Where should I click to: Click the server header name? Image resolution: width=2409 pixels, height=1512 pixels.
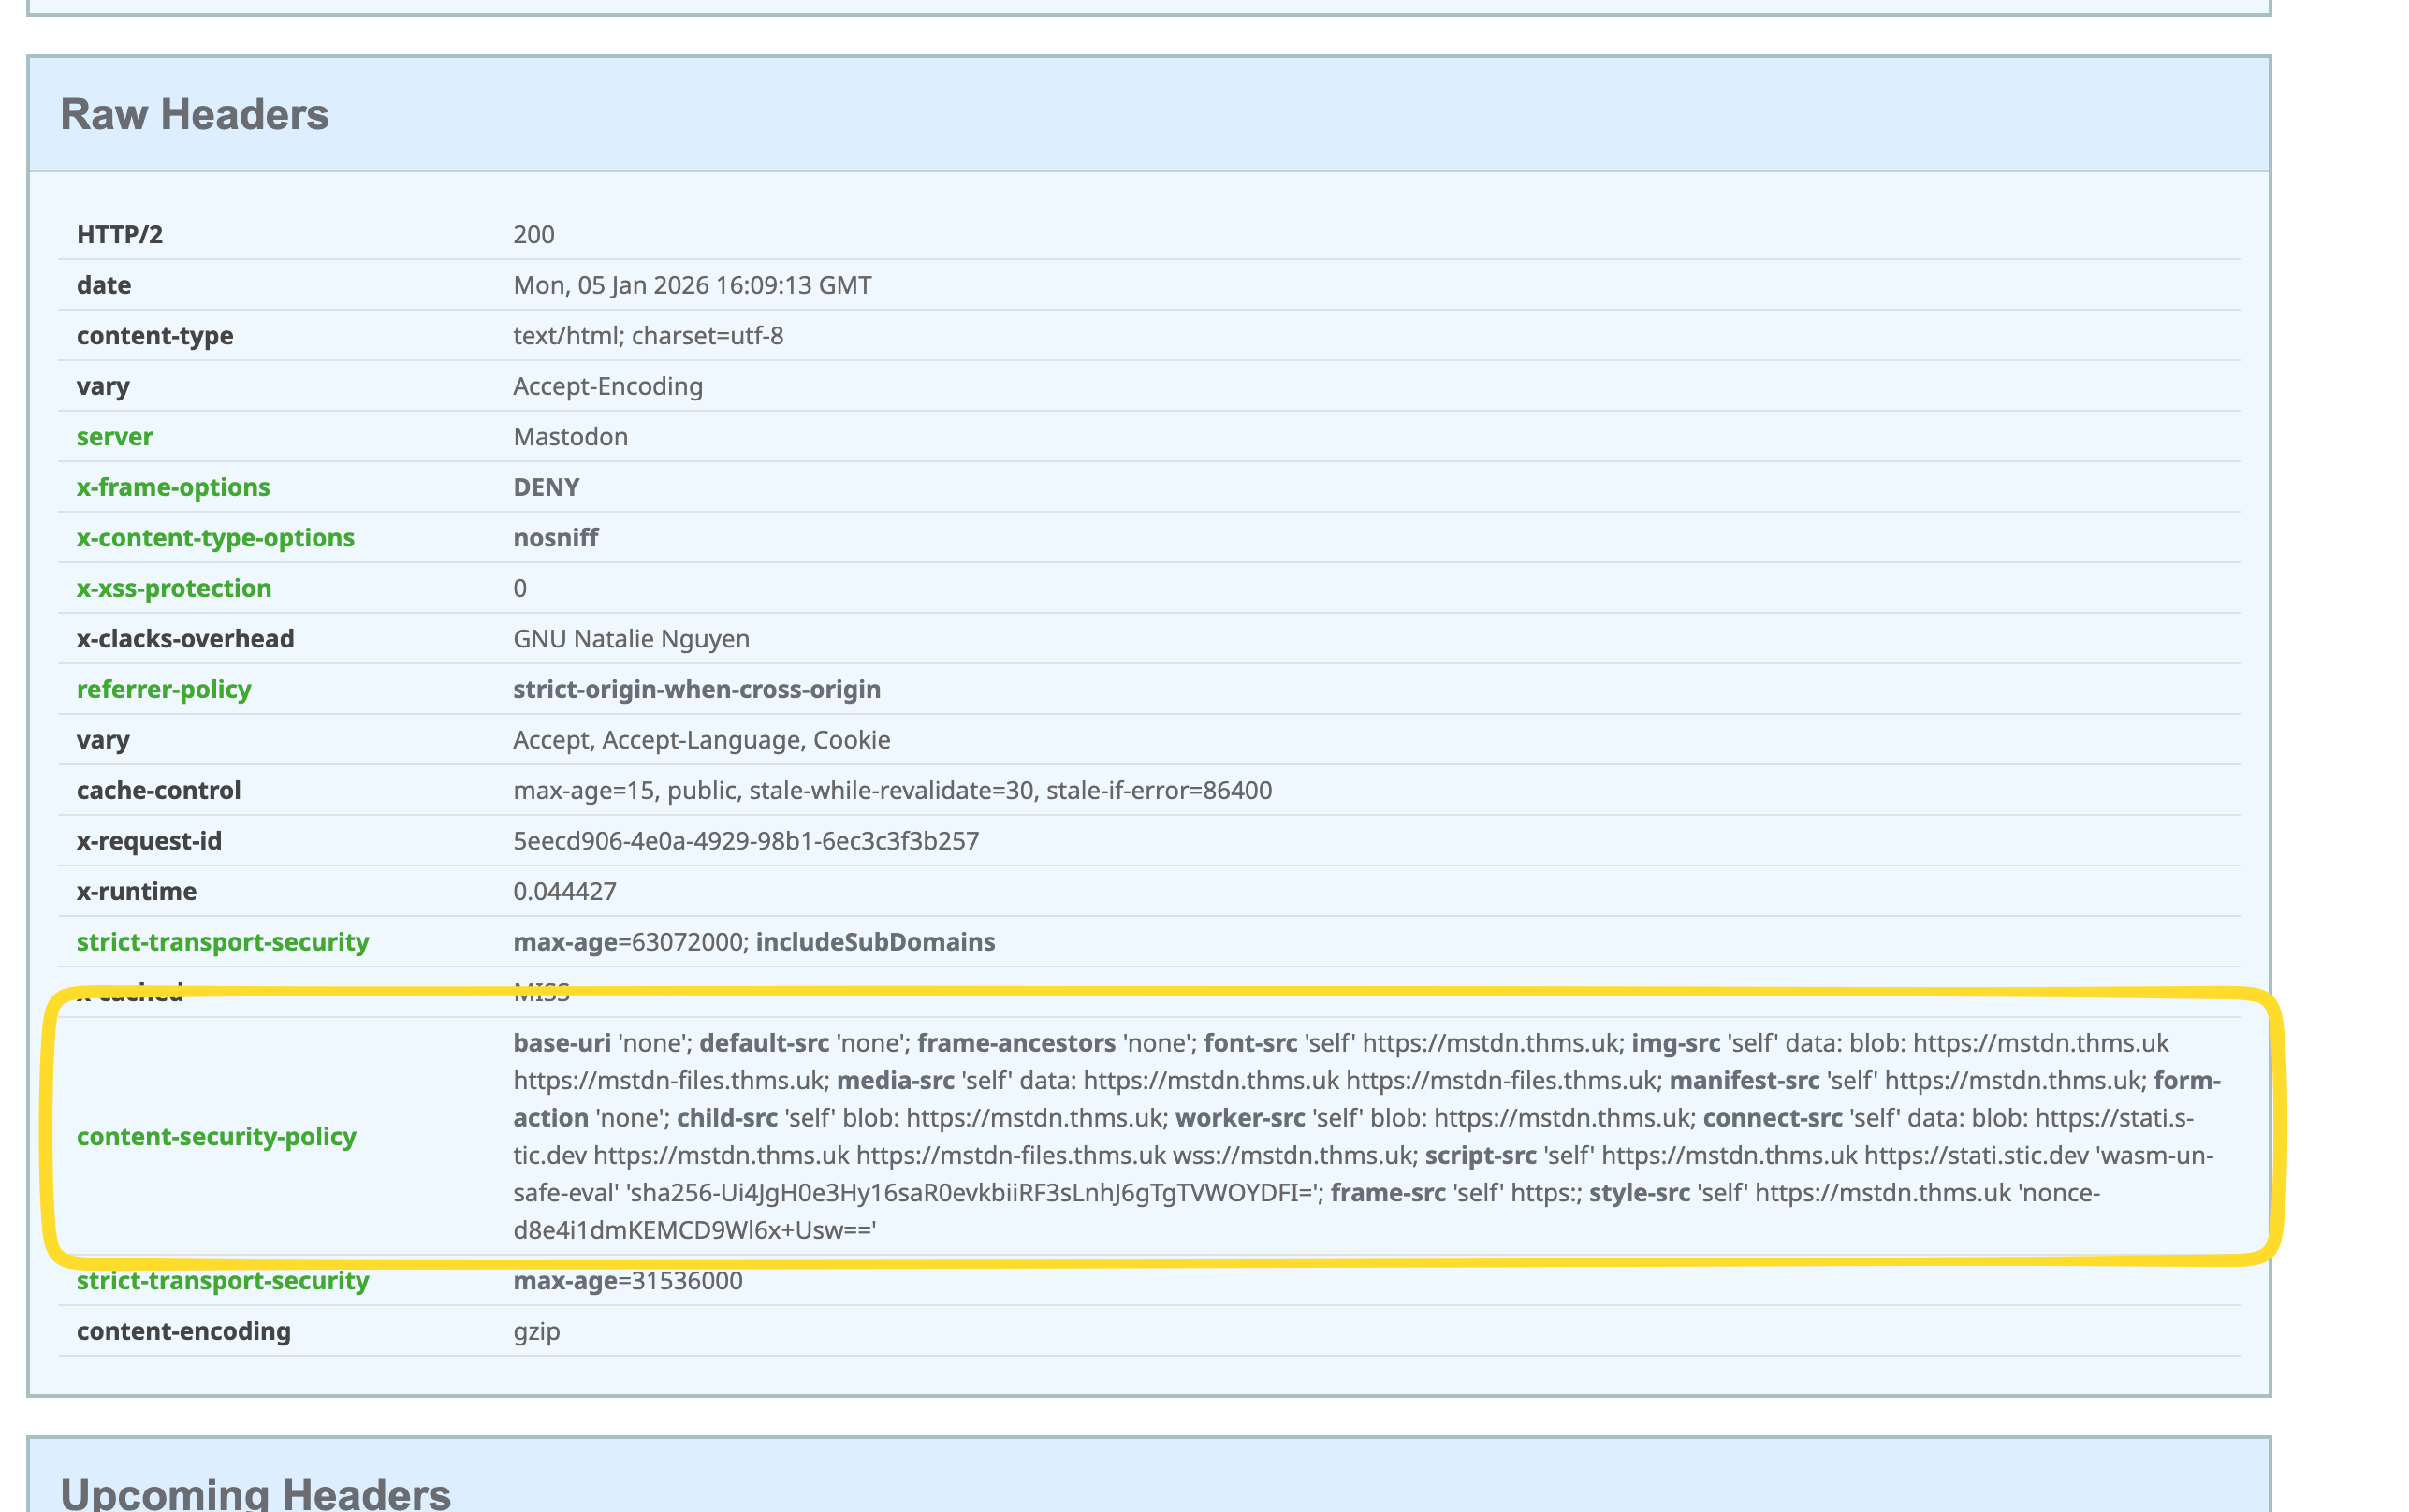click(114, 436)
